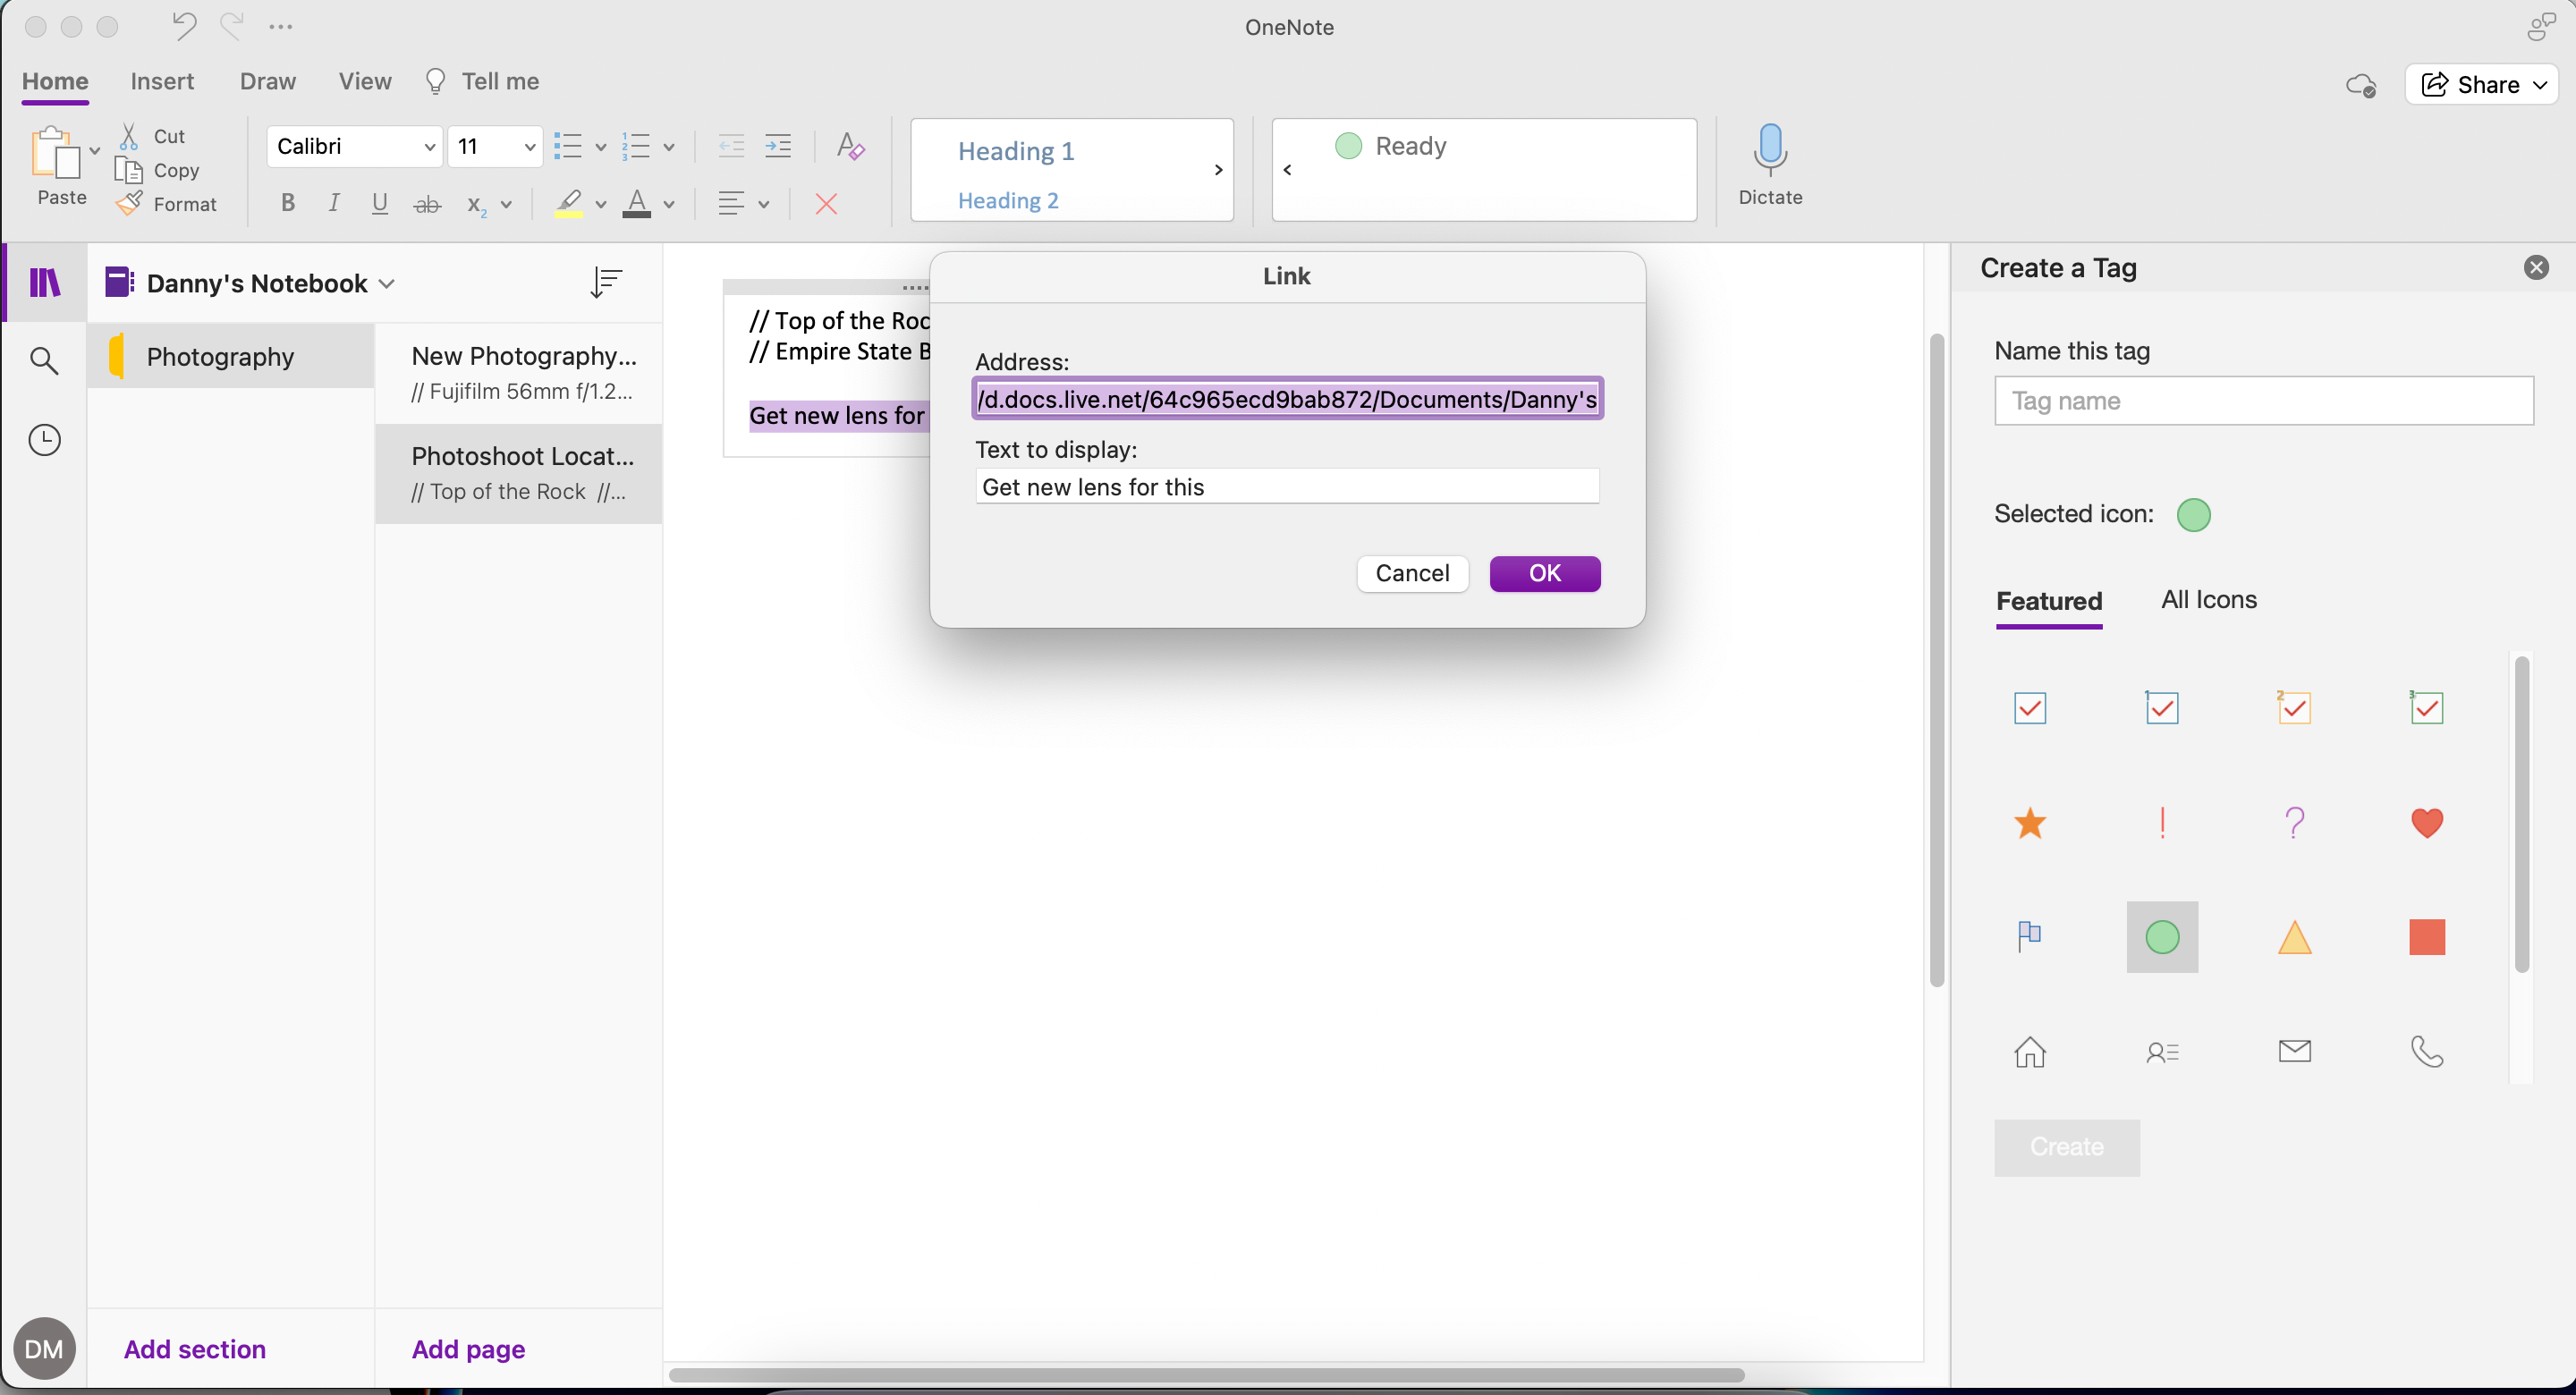Activate the Dictate tool
This screenshot has width=2576, height=1395.
pyautogui.click(x=1769, y=165)
